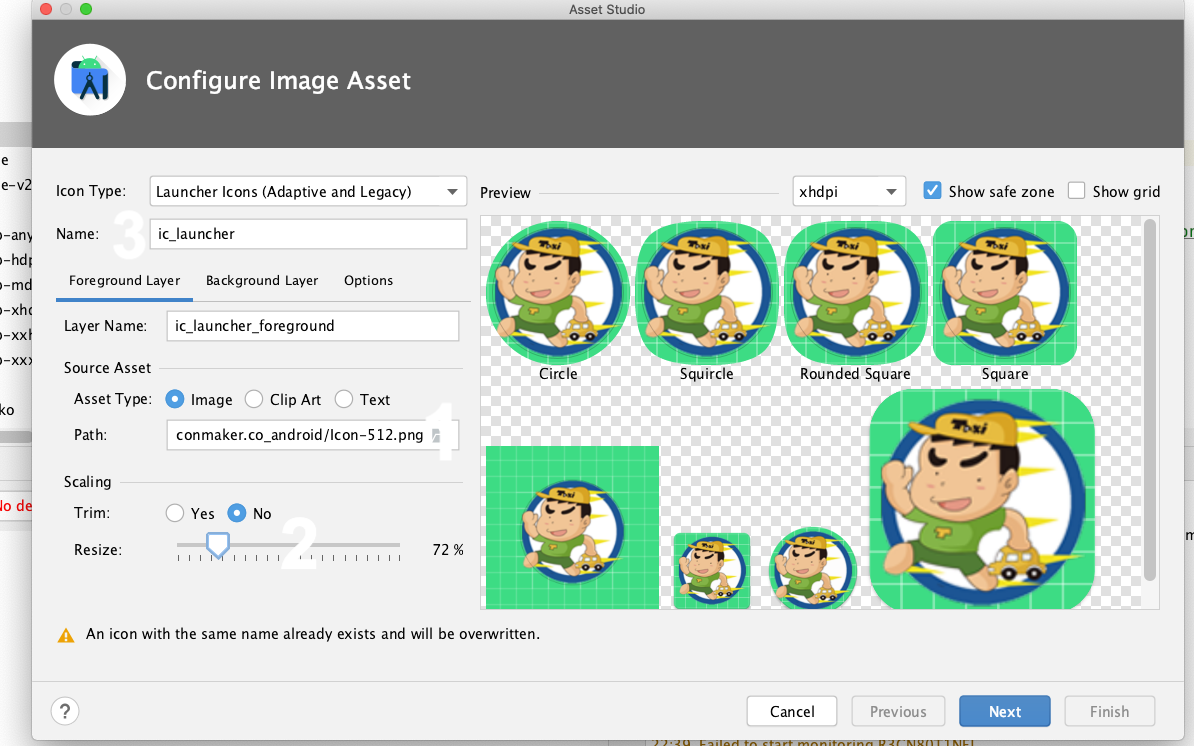Click the small round icon preview
1194x746 pixels.
tap(813, 569)
